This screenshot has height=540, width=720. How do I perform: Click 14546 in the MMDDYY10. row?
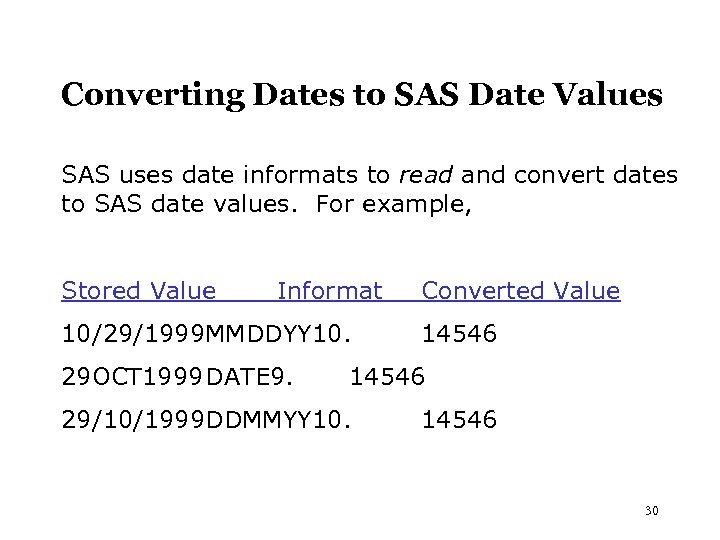click(x=459, y=333)
